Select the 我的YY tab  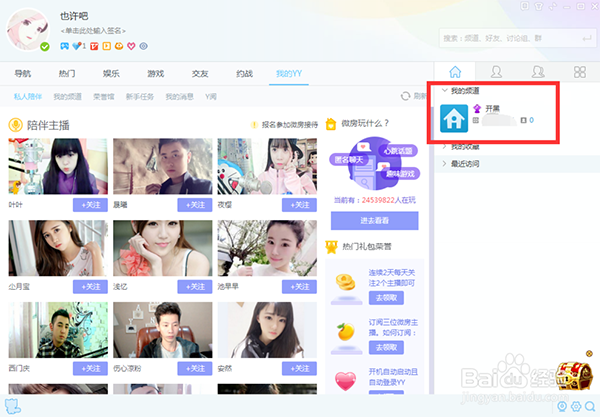pyautogui.click(x=289, y=73)
